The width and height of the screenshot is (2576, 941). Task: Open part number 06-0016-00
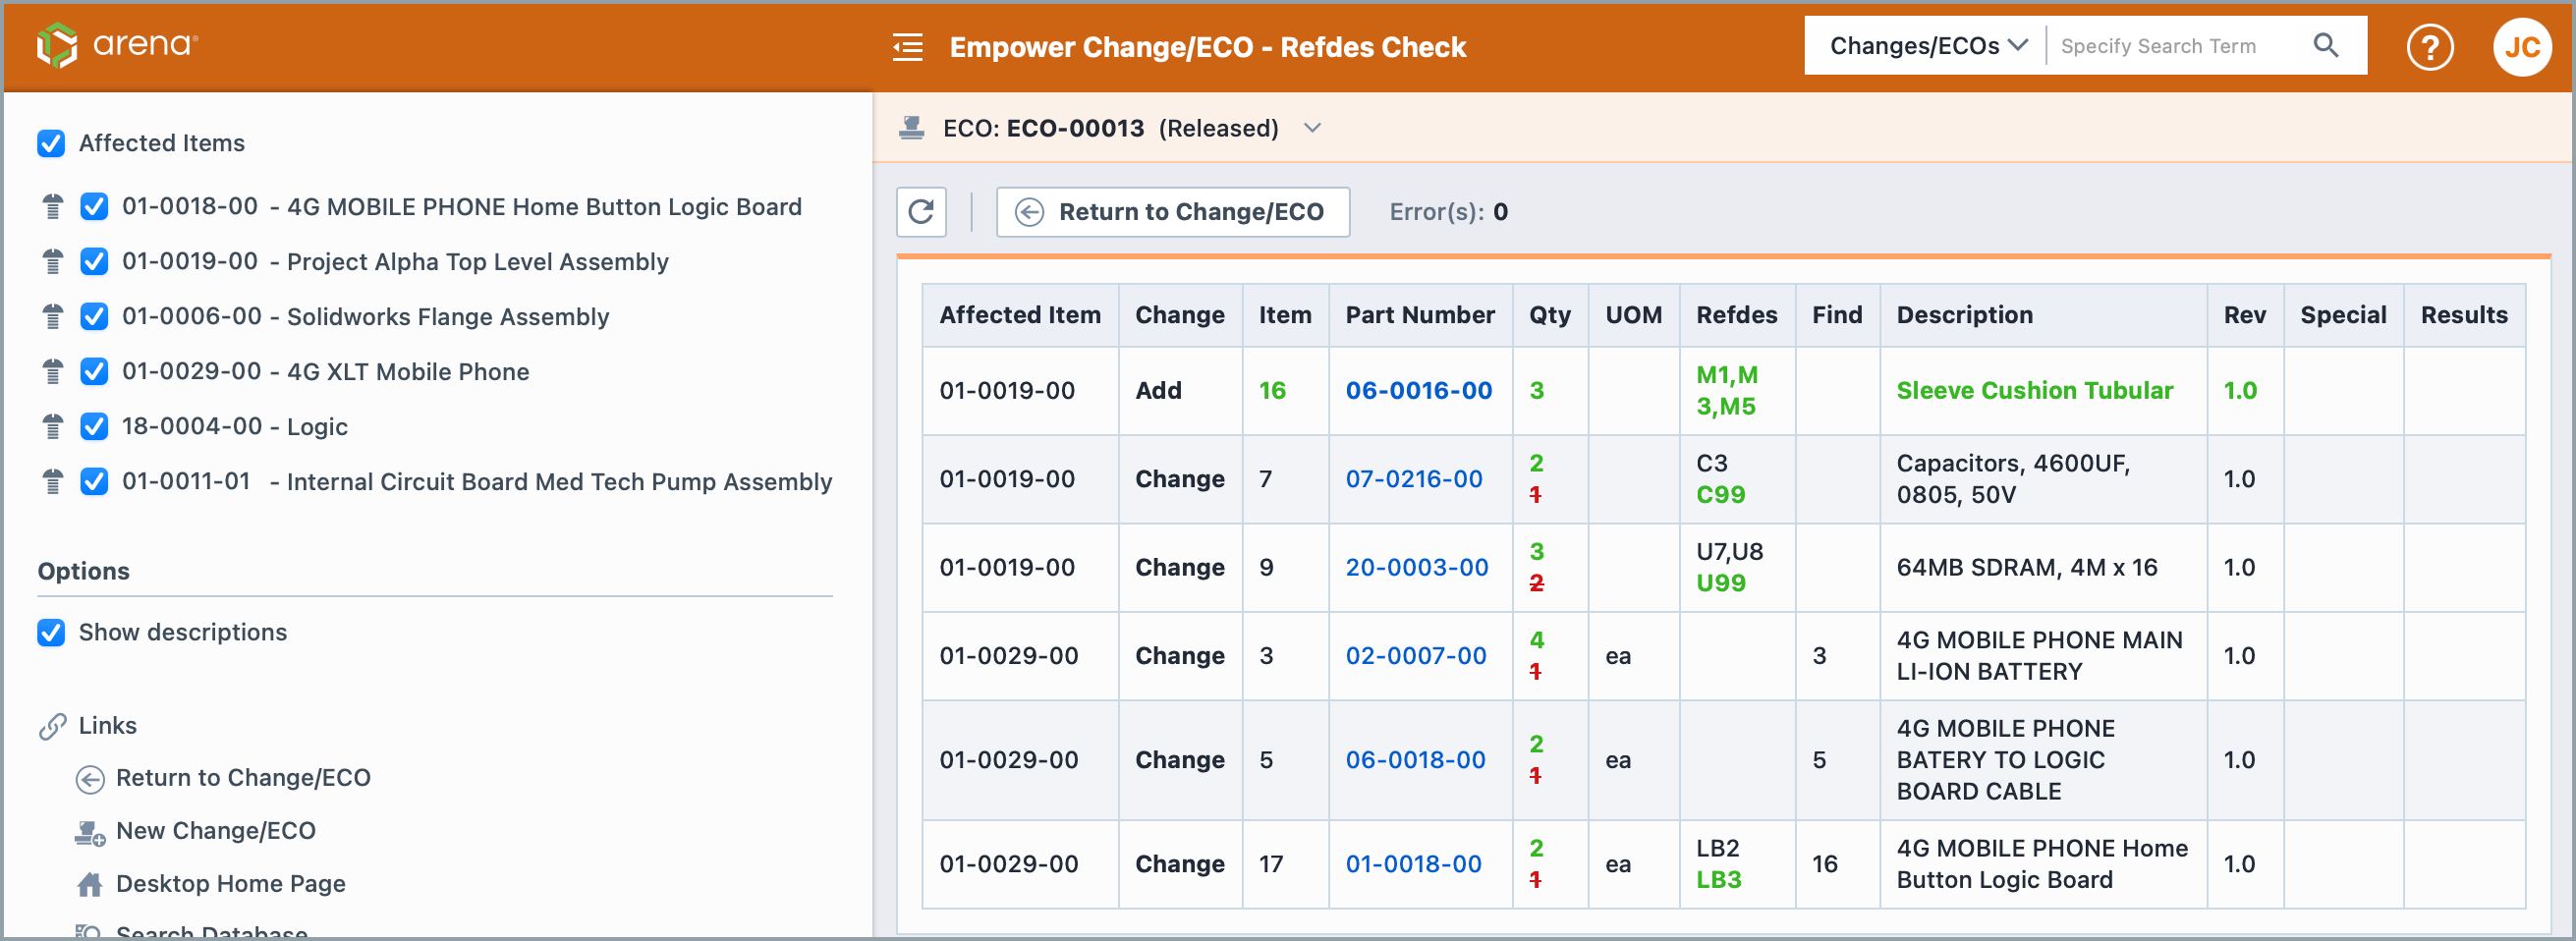pos(1418,391)
